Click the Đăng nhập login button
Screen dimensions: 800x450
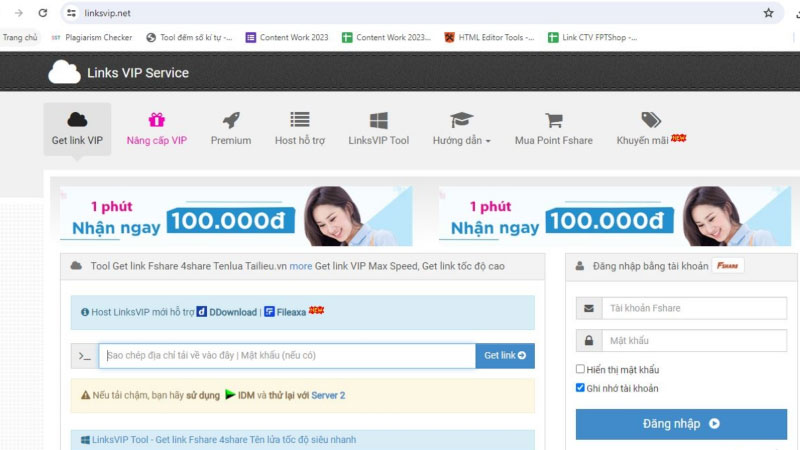coord(681,423)
